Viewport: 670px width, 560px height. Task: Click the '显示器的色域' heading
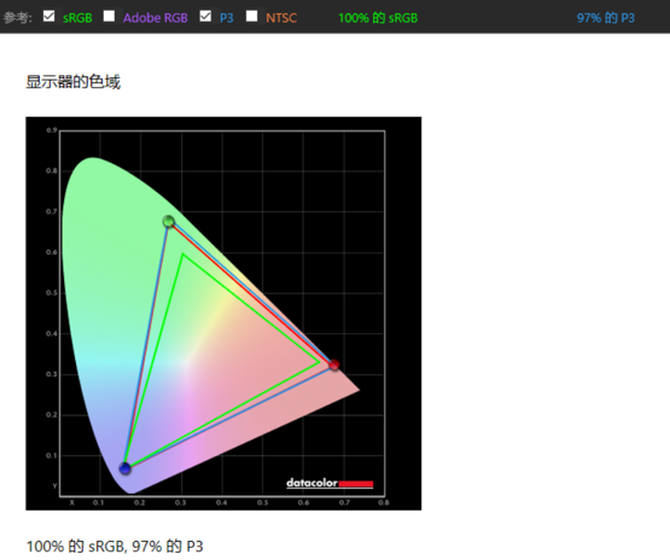coord(73,82)
